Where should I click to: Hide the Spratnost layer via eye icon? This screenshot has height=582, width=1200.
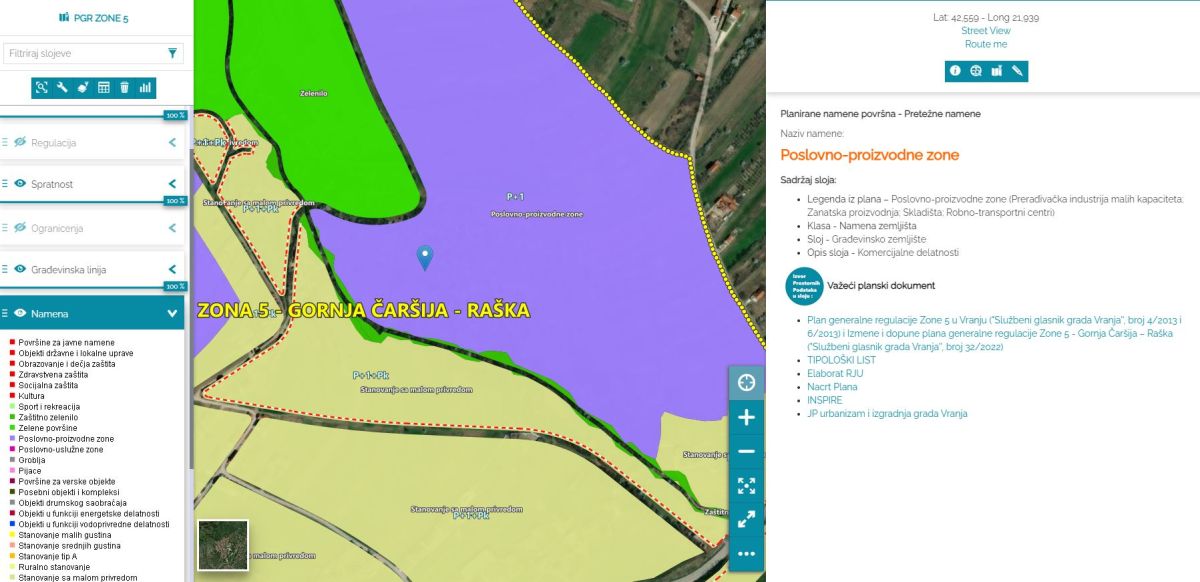coord(19,184)
